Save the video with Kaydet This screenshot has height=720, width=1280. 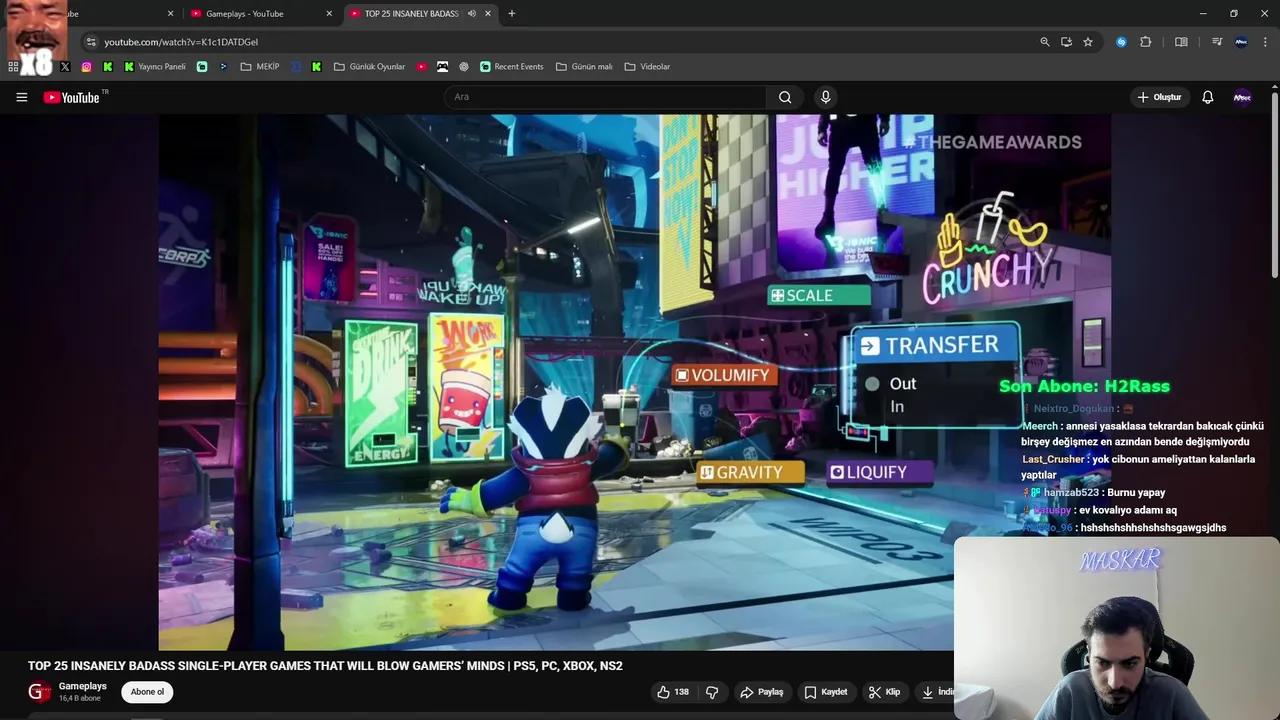[x=826, y=692]
